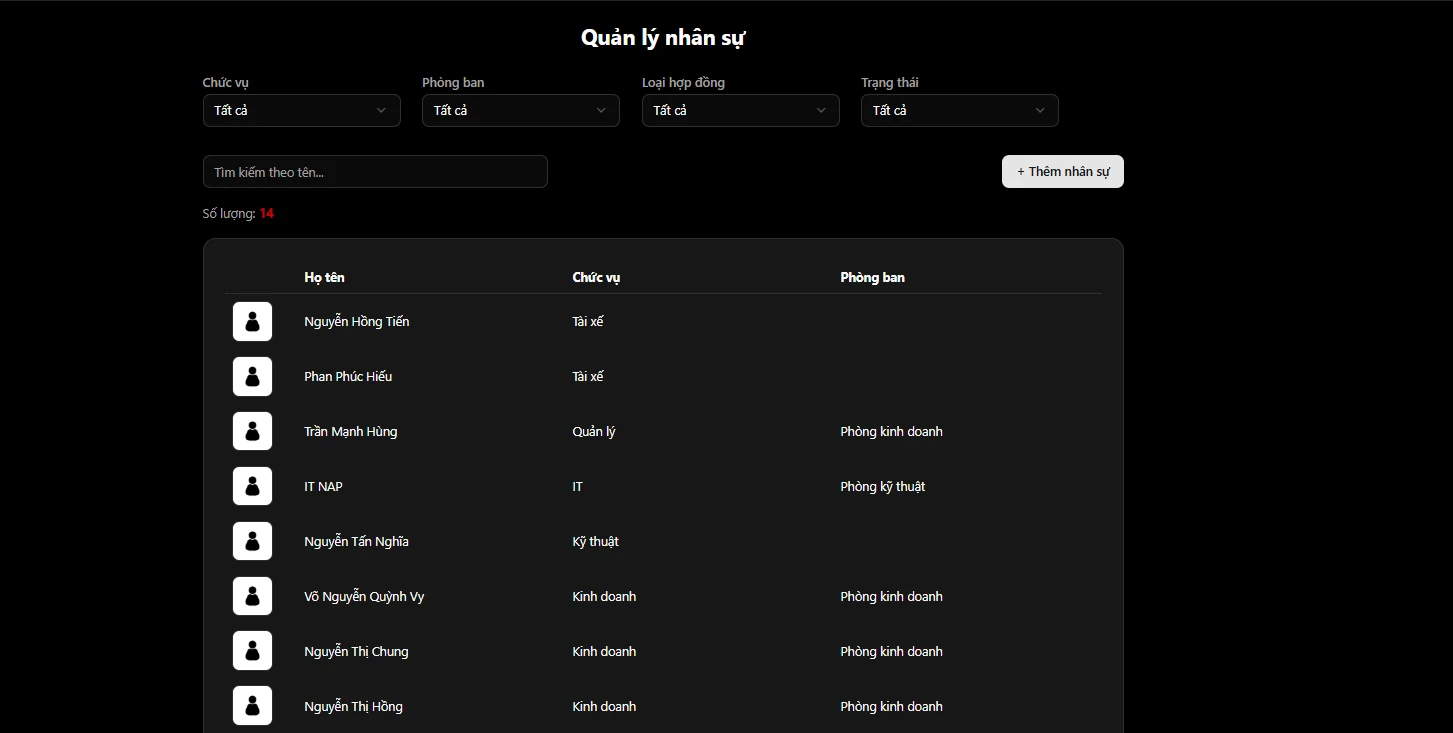Click avatar icon of Nguyễn Thị Hồng

point(252,706)
